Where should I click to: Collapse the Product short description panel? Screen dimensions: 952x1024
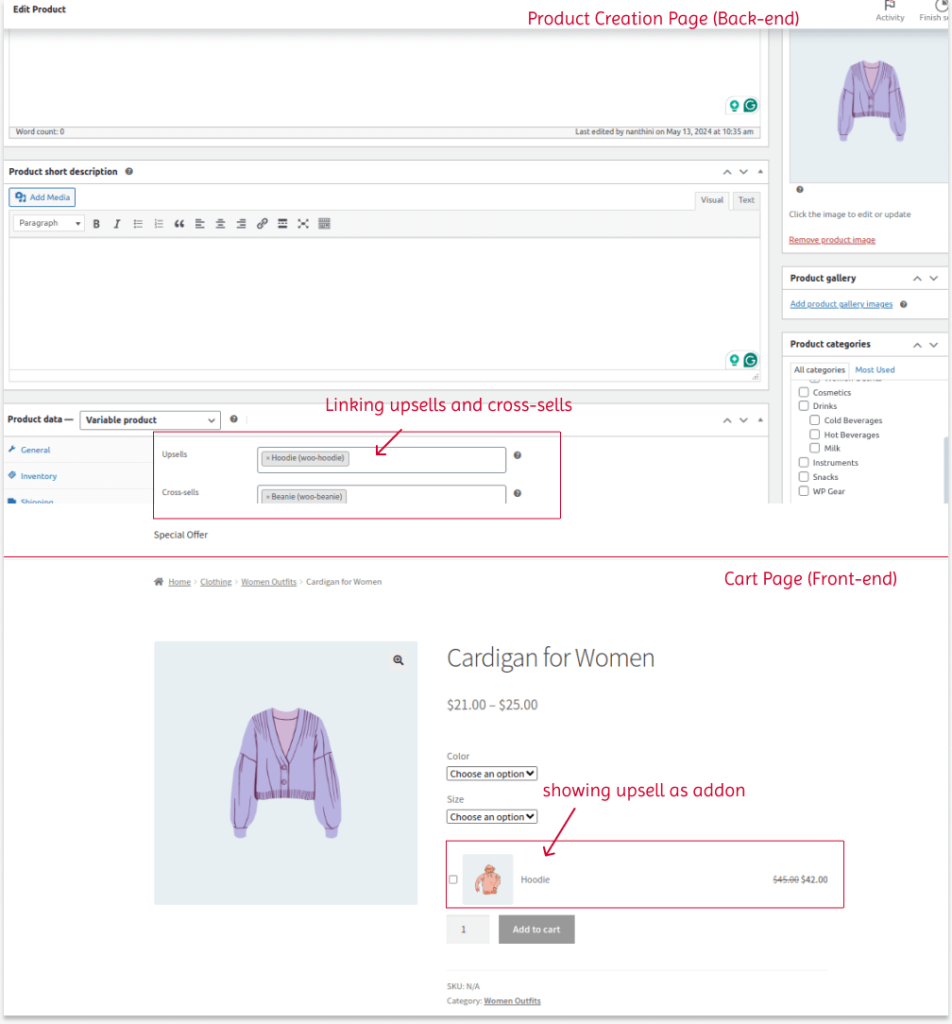760,172
